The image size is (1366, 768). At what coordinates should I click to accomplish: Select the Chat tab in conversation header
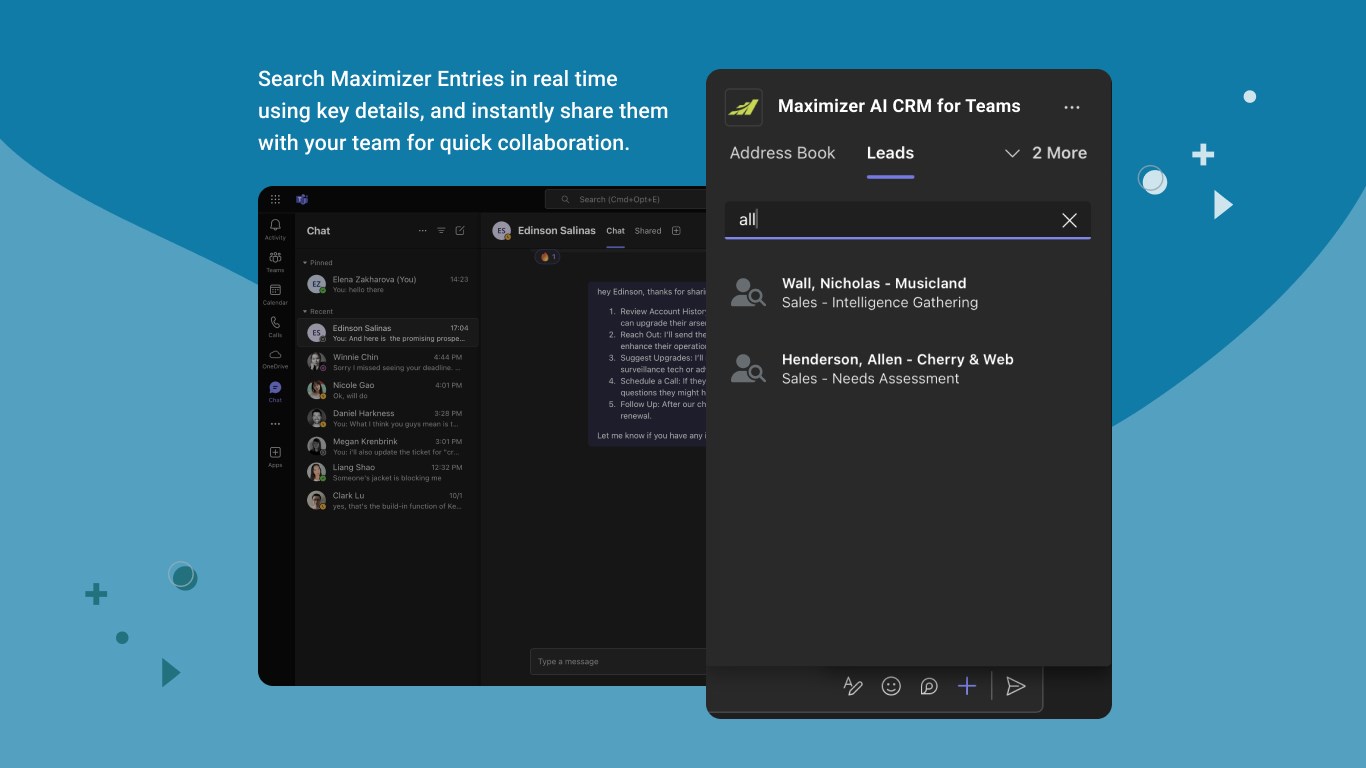tap(615, 231)
